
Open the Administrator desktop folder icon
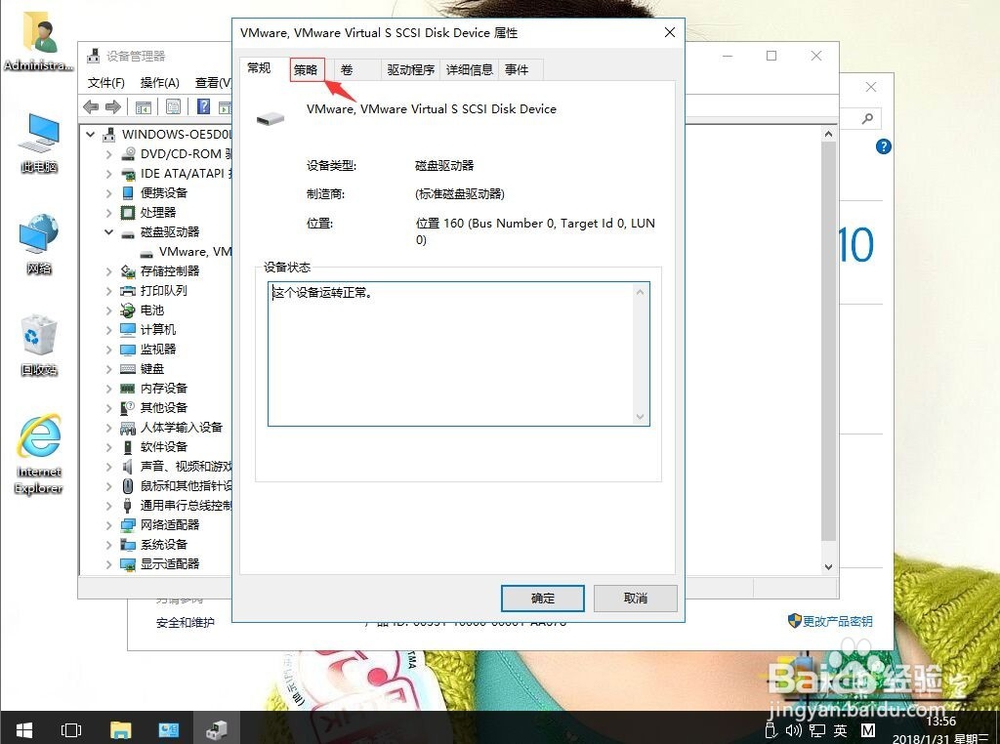pyautogui.click(x=39, y=41)
